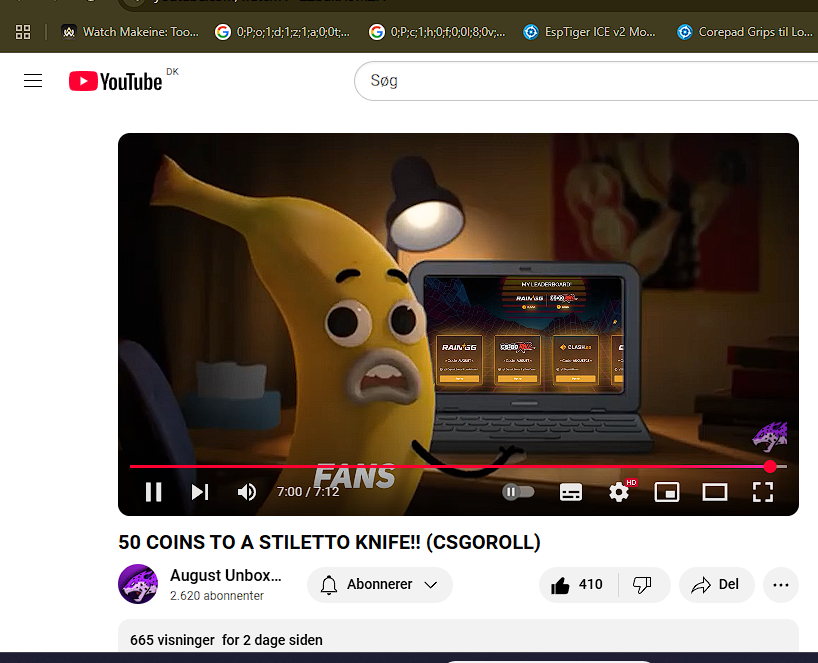Toggle subtitles/closed captions
This screenshot has width=818, height=663.
pos(571,491)
